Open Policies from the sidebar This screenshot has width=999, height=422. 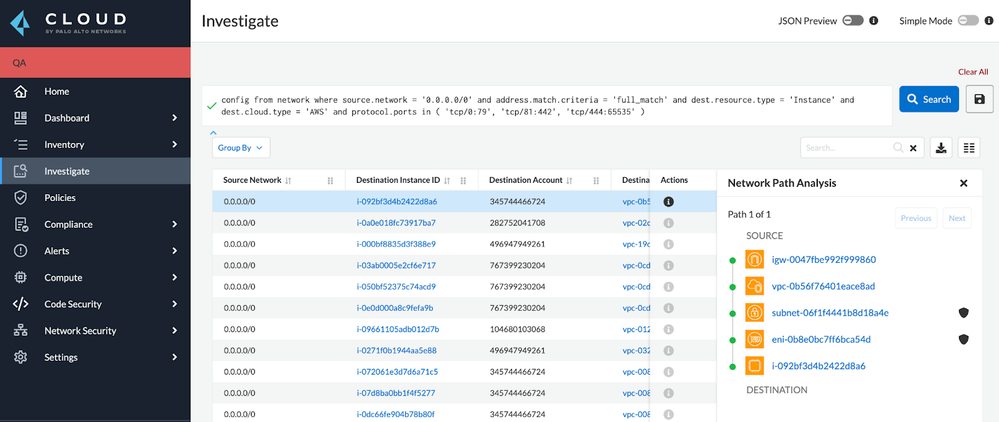59,198
